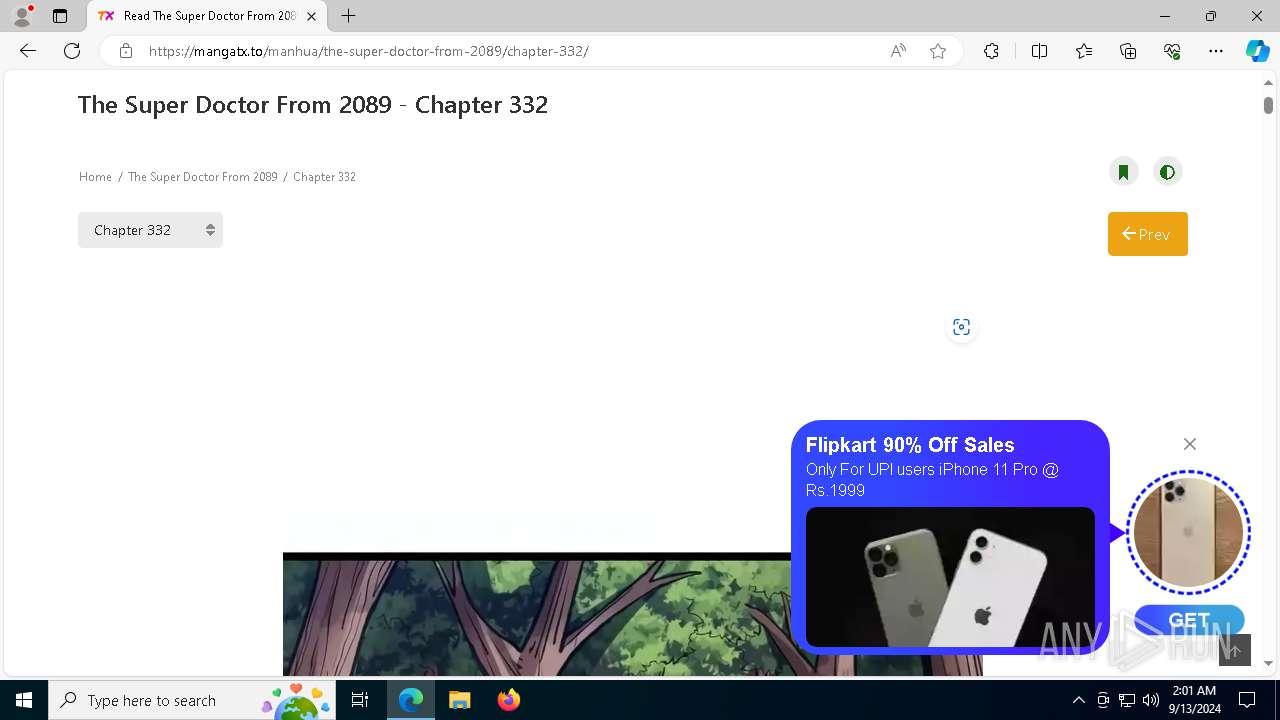Image resolution: width=1280 pixels, height=720 pixels.
Task: Open Settings and more menu
Action: pos(1216,51)
